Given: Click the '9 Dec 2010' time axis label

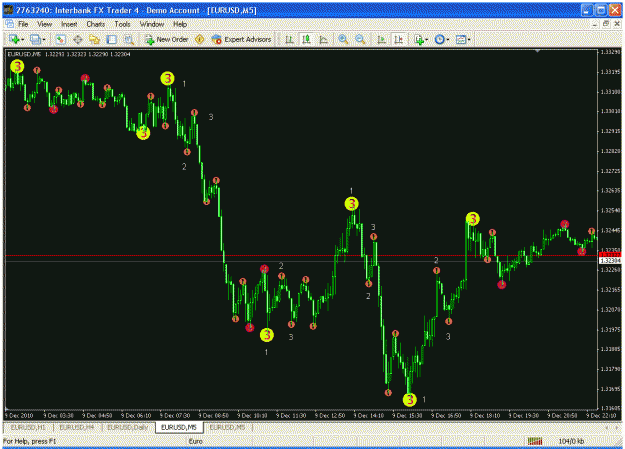Looking at the screenshot, I should (x=19, y=416).
